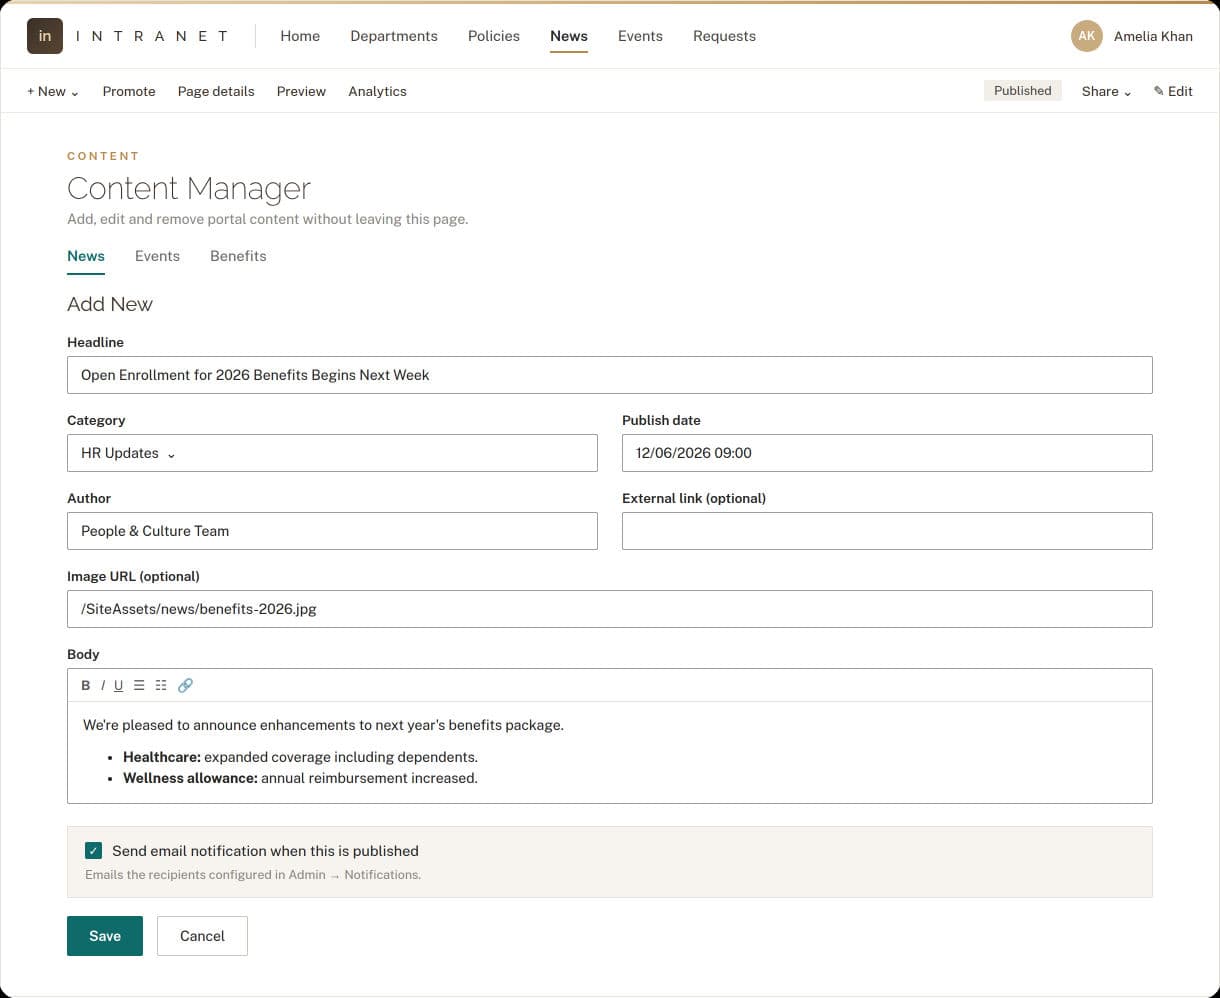Switch to the Events content tab
The height and width of the screenshot is (998, 1220).
(x=157, y=256)
